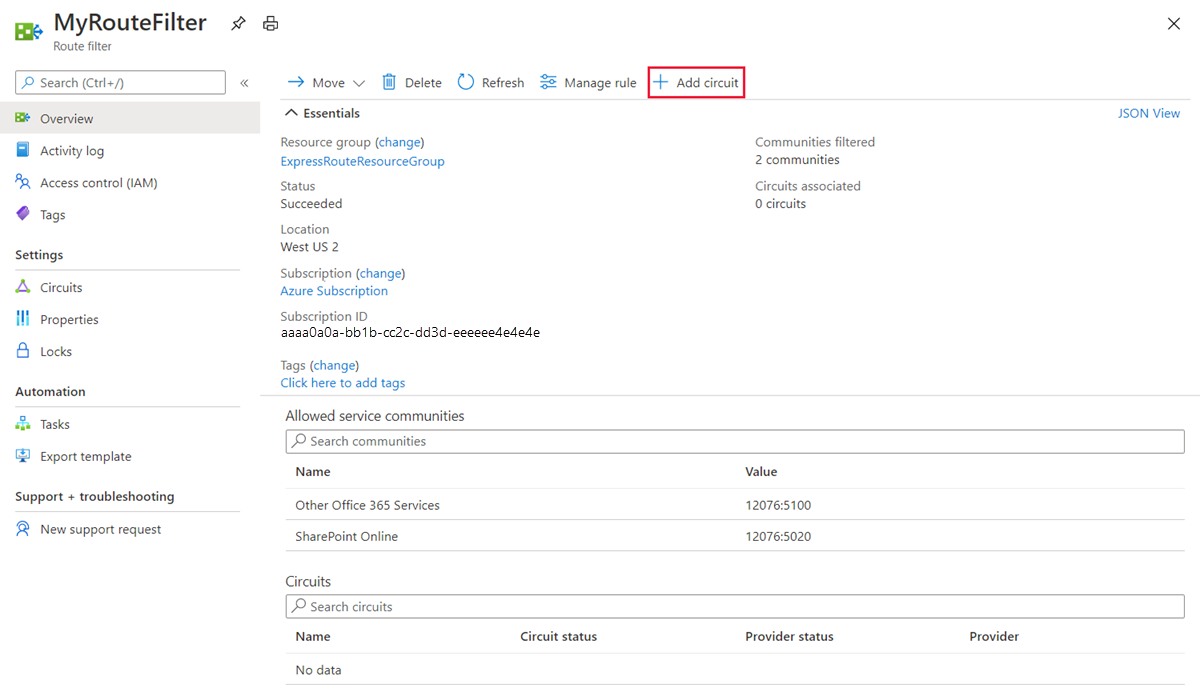
Task: Collapse the left sidebar
Action: (244, 82)
